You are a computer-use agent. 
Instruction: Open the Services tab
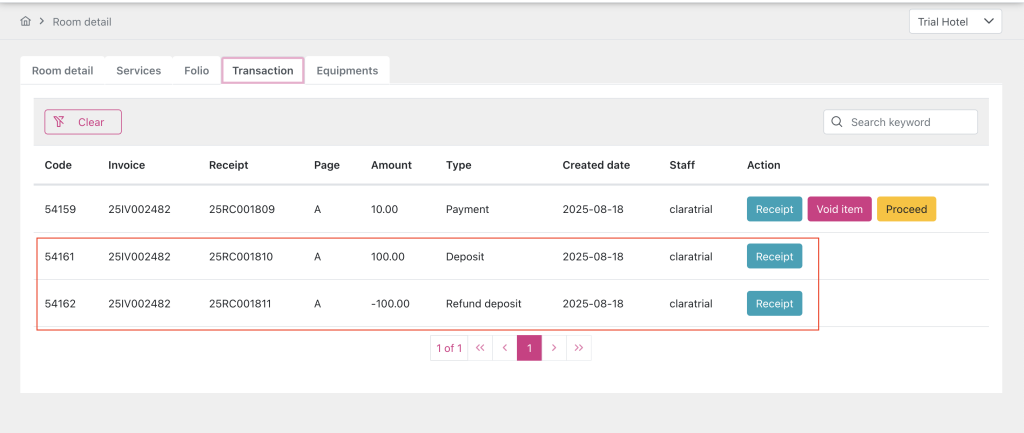(x=138, y=71)
